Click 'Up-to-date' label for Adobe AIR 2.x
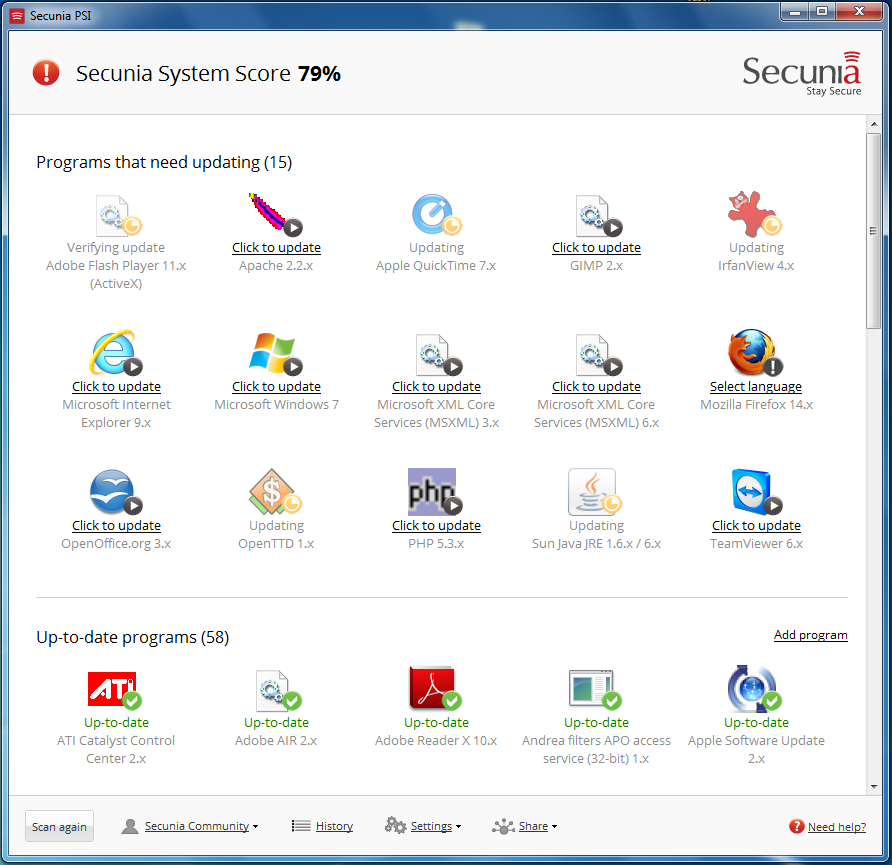 (x=276, y=722)
